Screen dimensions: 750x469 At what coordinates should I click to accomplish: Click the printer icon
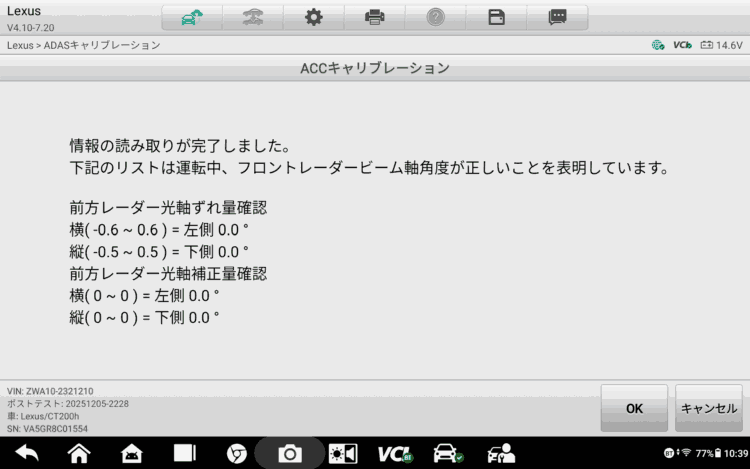[x=374, y=17]
